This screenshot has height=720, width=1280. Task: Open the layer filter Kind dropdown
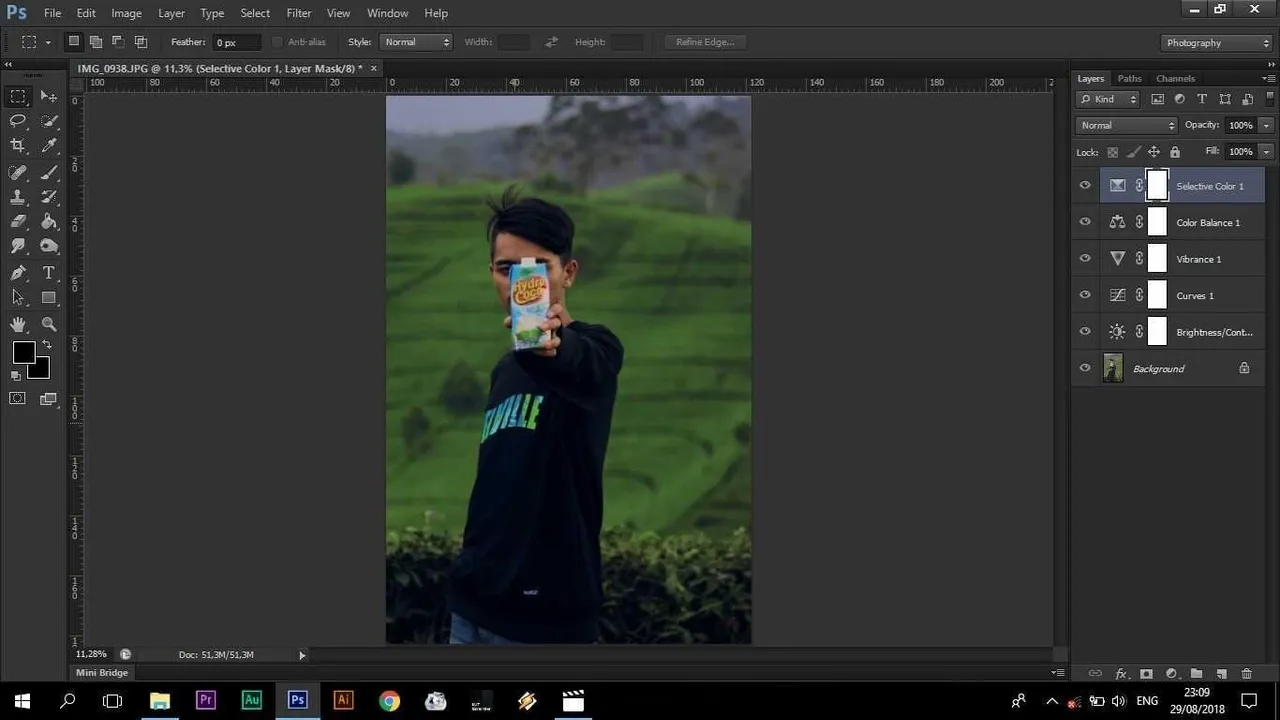1108,99
